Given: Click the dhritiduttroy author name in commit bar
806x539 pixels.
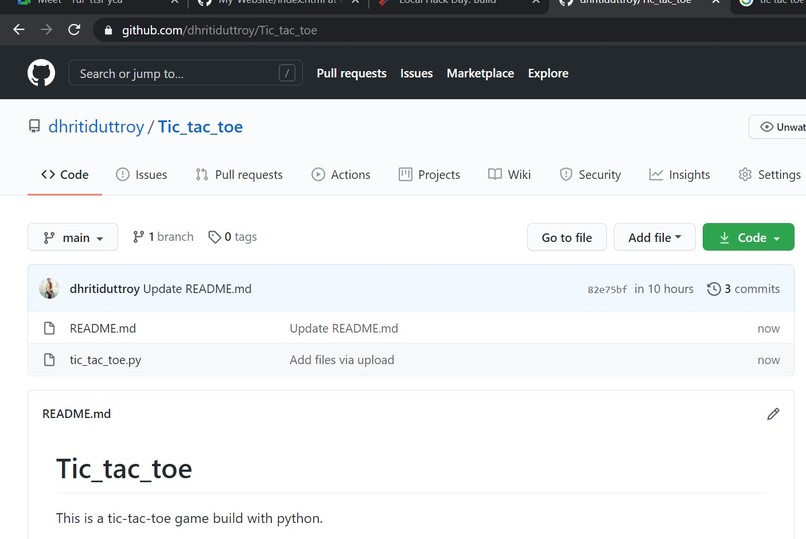Looking at the screenshot, I should point(104,289).
